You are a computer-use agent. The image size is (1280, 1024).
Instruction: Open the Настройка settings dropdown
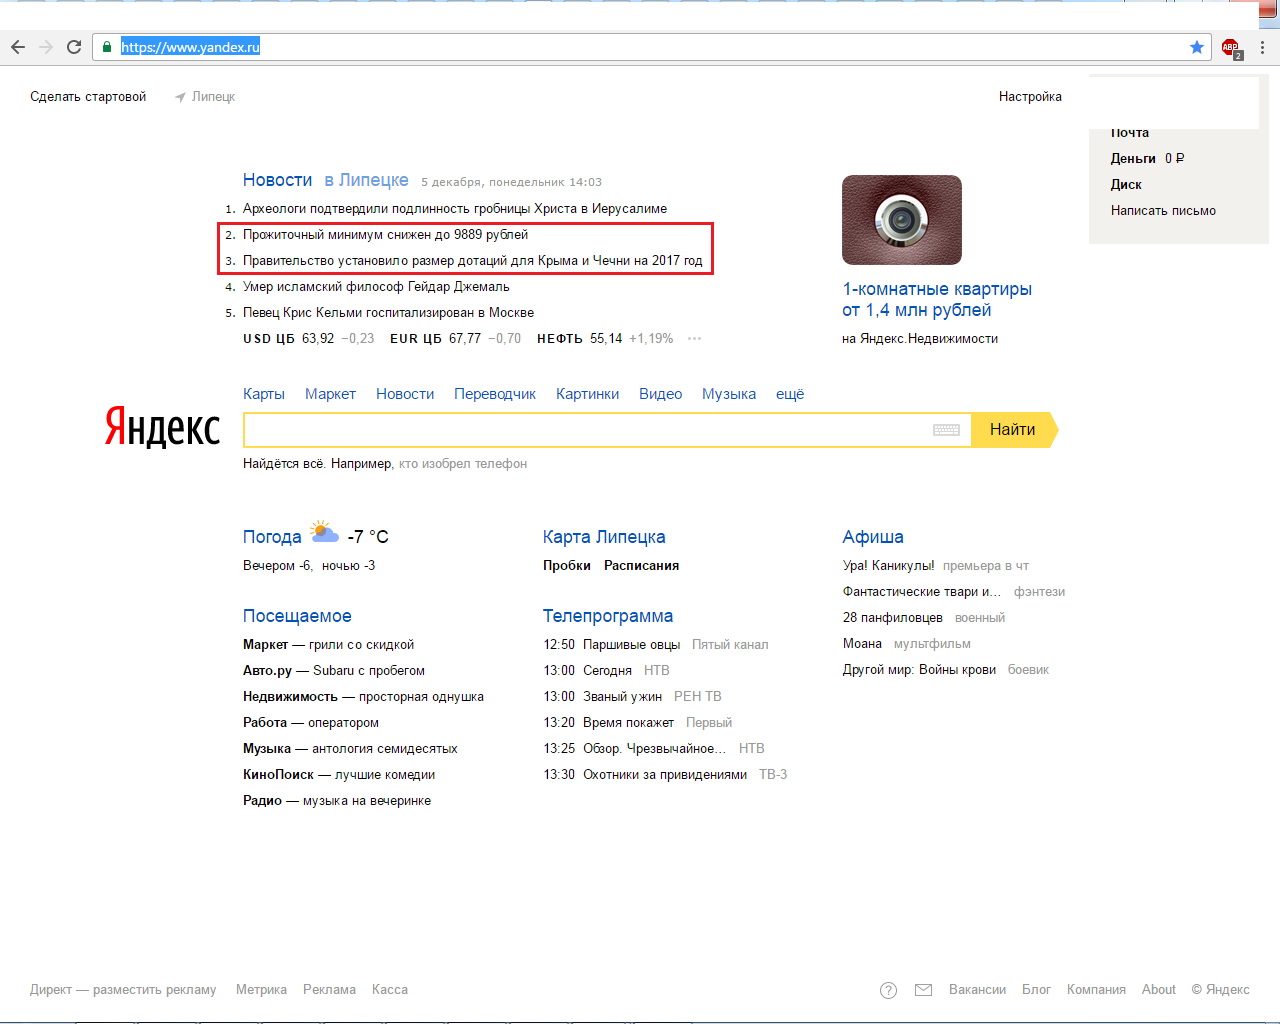pos(1030,97)
